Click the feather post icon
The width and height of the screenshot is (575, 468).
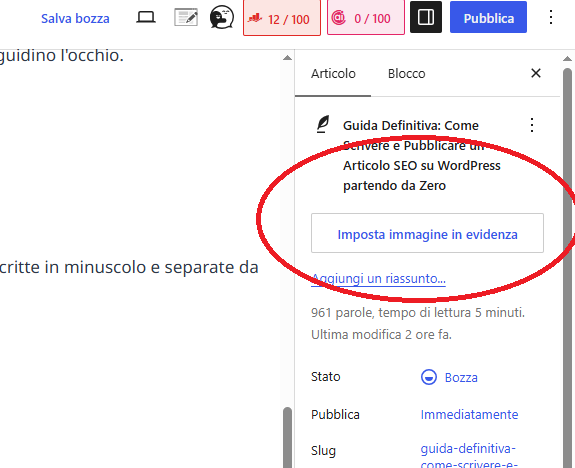323,124
